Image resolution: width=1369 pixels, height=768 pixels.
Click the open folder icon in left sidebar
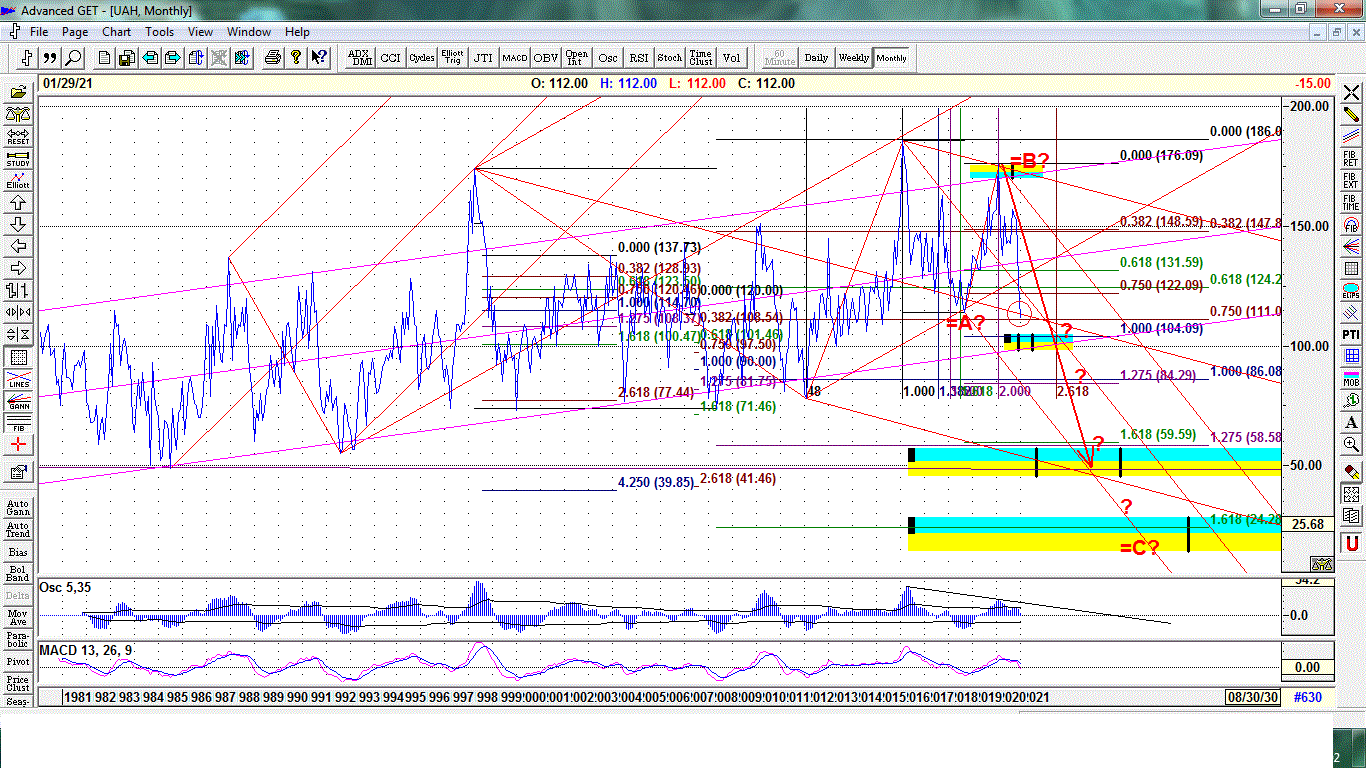[18, 92]
